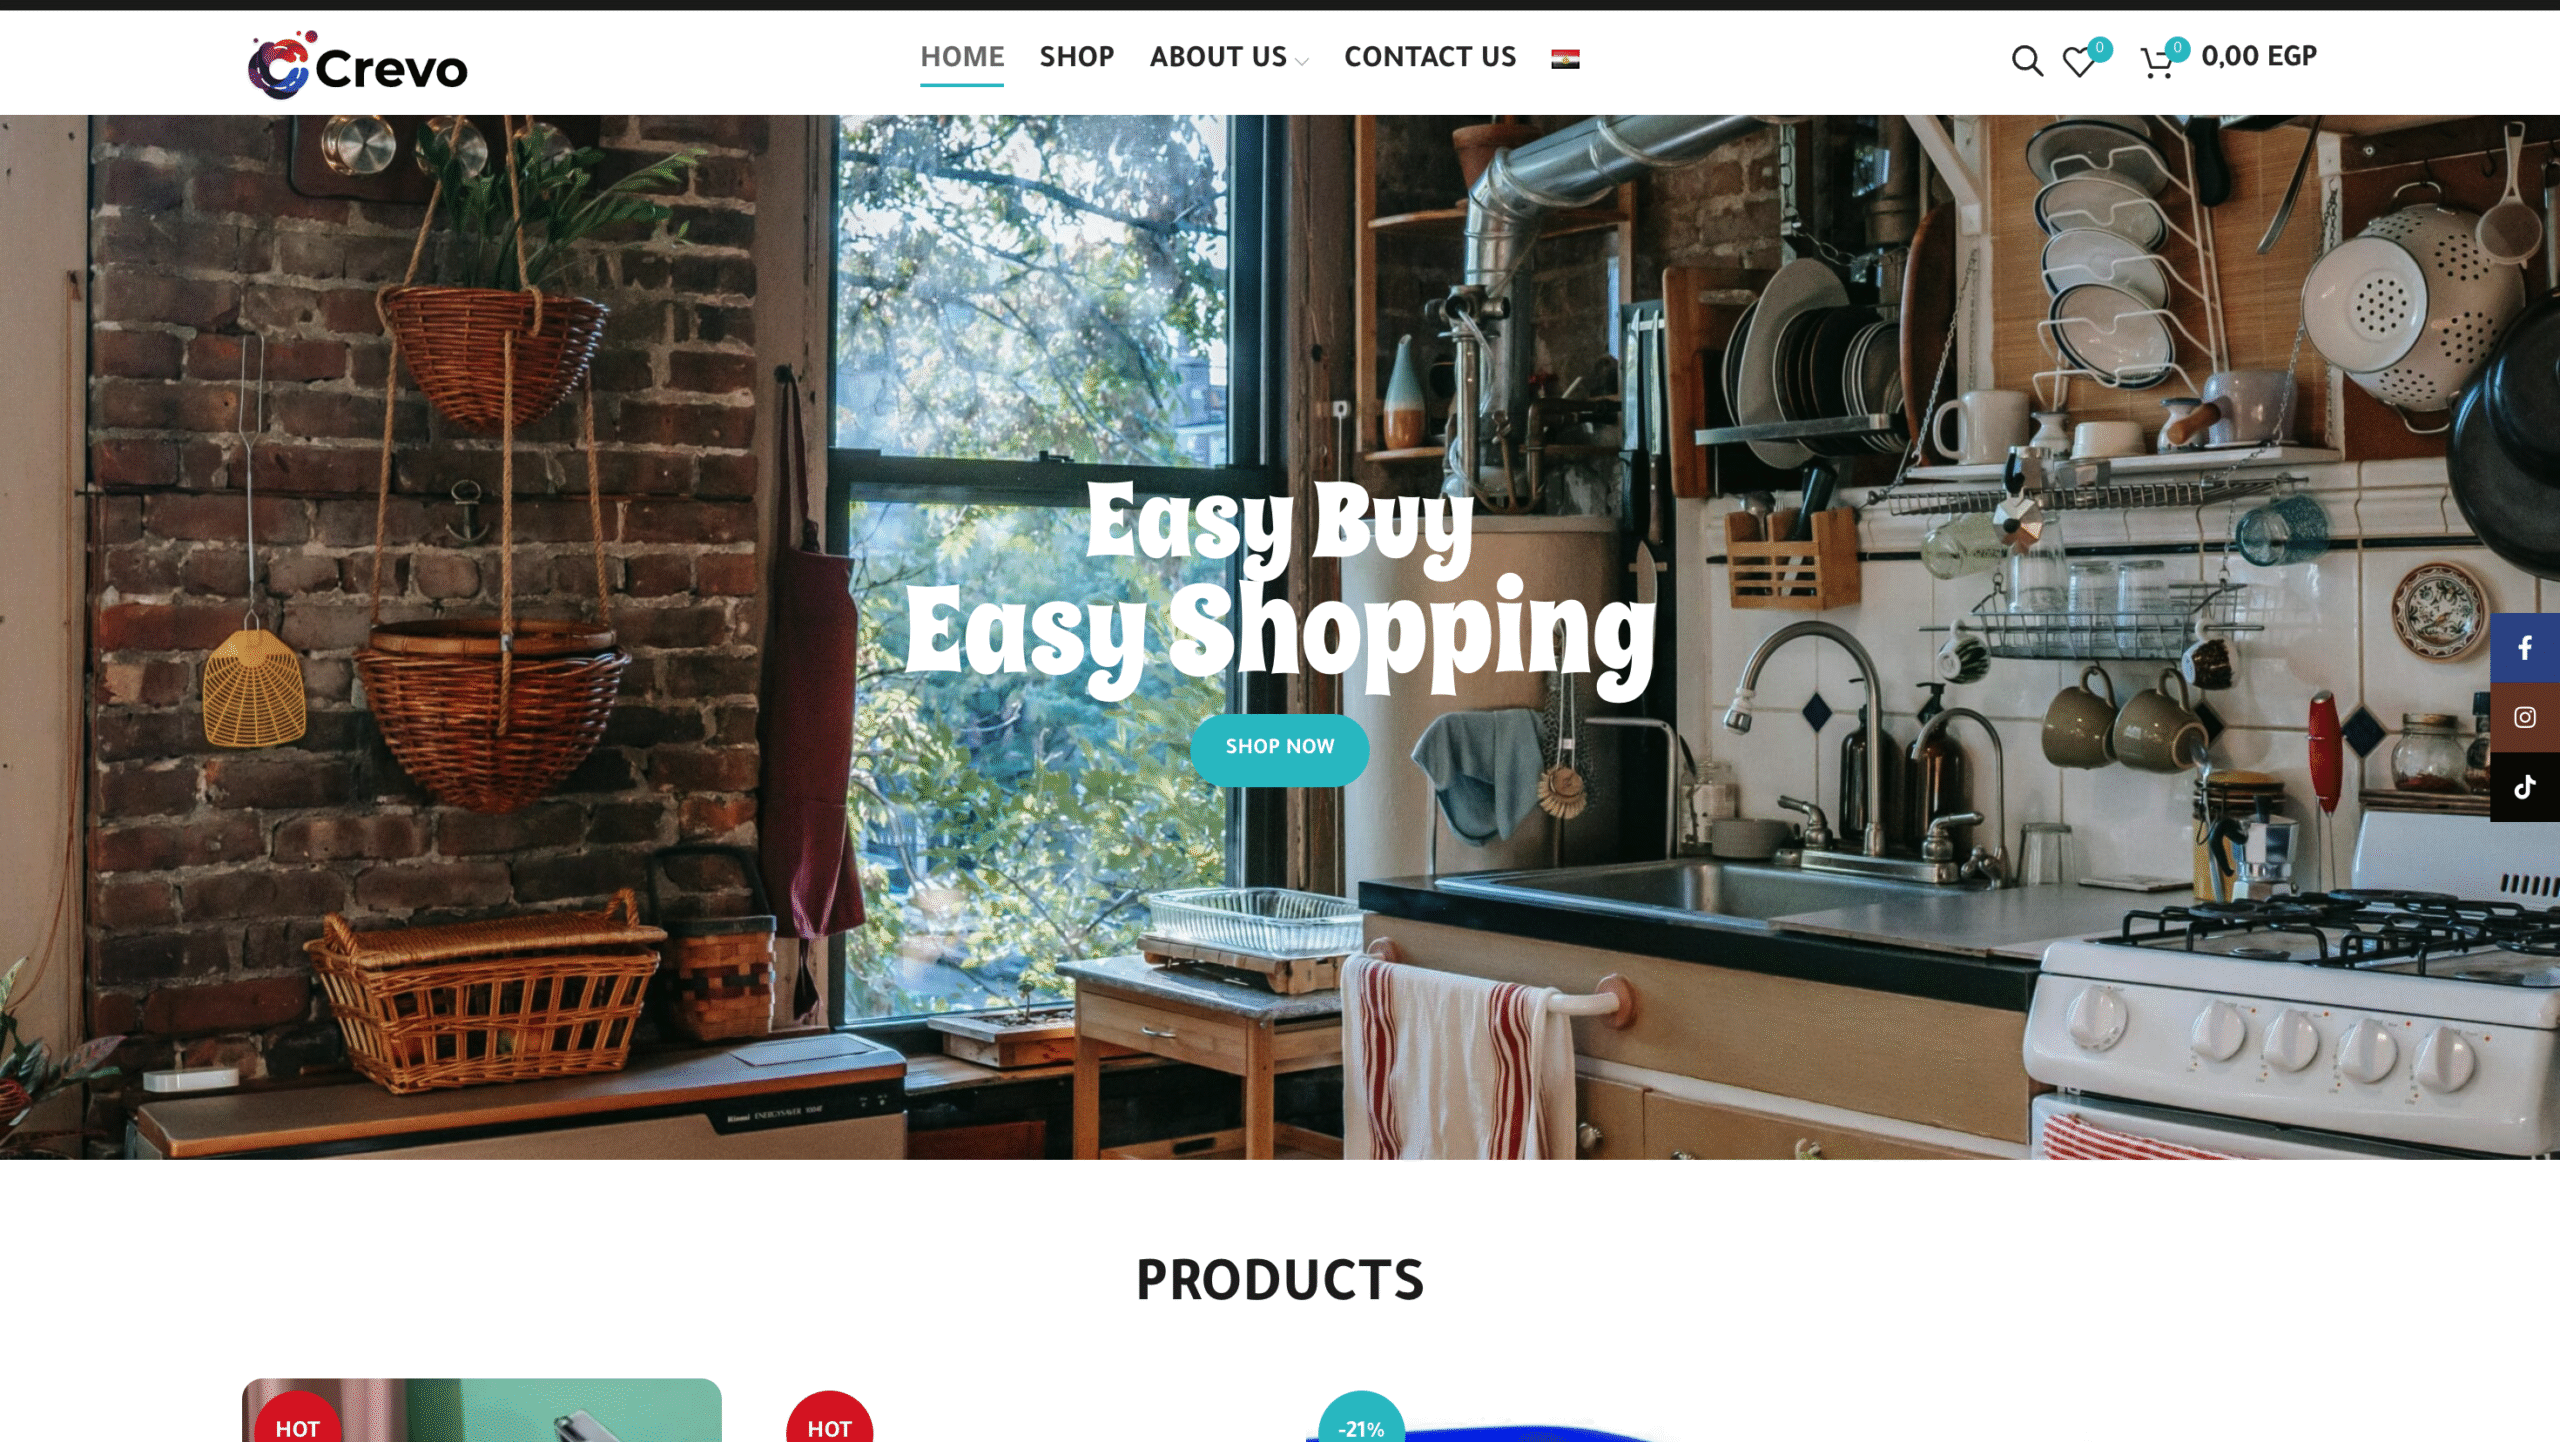Viewport: 2560px width, 1442px height.
Task: Click the Crevo logo
Action: pos(358,65)
